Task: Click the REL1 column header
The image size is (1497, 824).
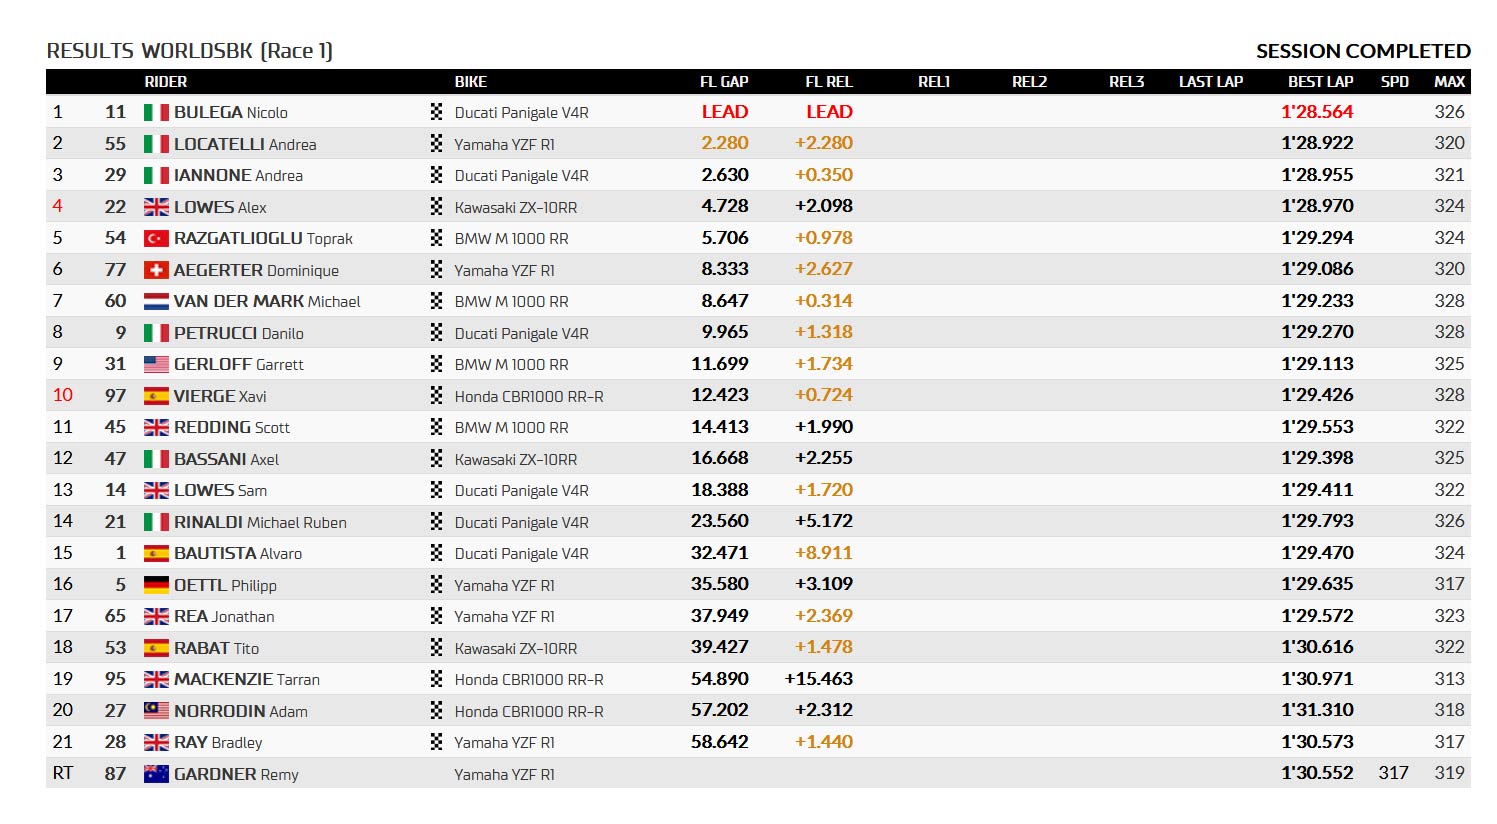Action: [x=934, y=82]
